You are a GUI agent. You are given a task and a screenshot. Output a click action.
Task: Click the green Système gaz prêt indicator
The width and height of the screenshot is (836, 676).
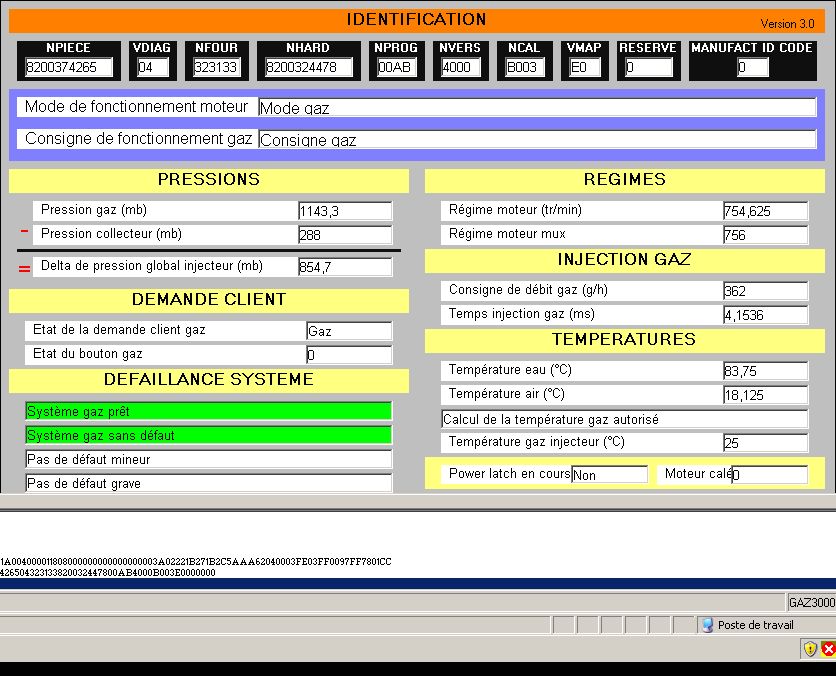208,411
